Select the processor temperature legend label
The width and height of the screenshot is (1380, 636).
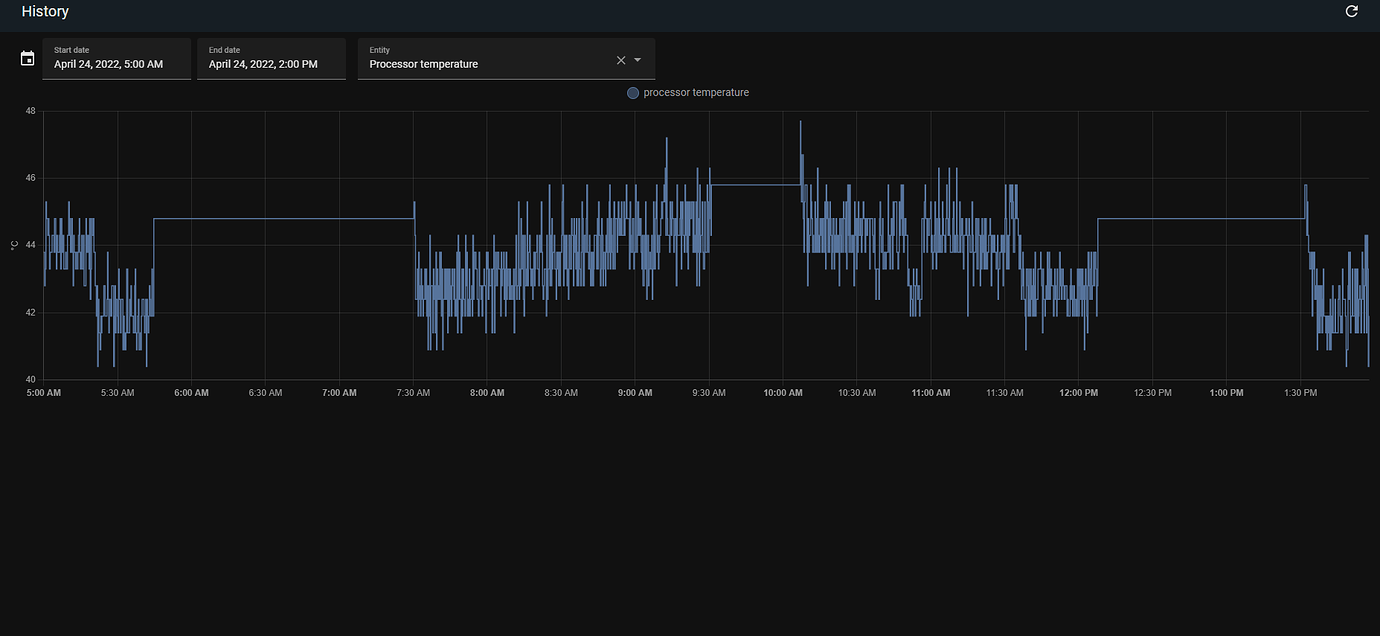[x=697, y=92]
